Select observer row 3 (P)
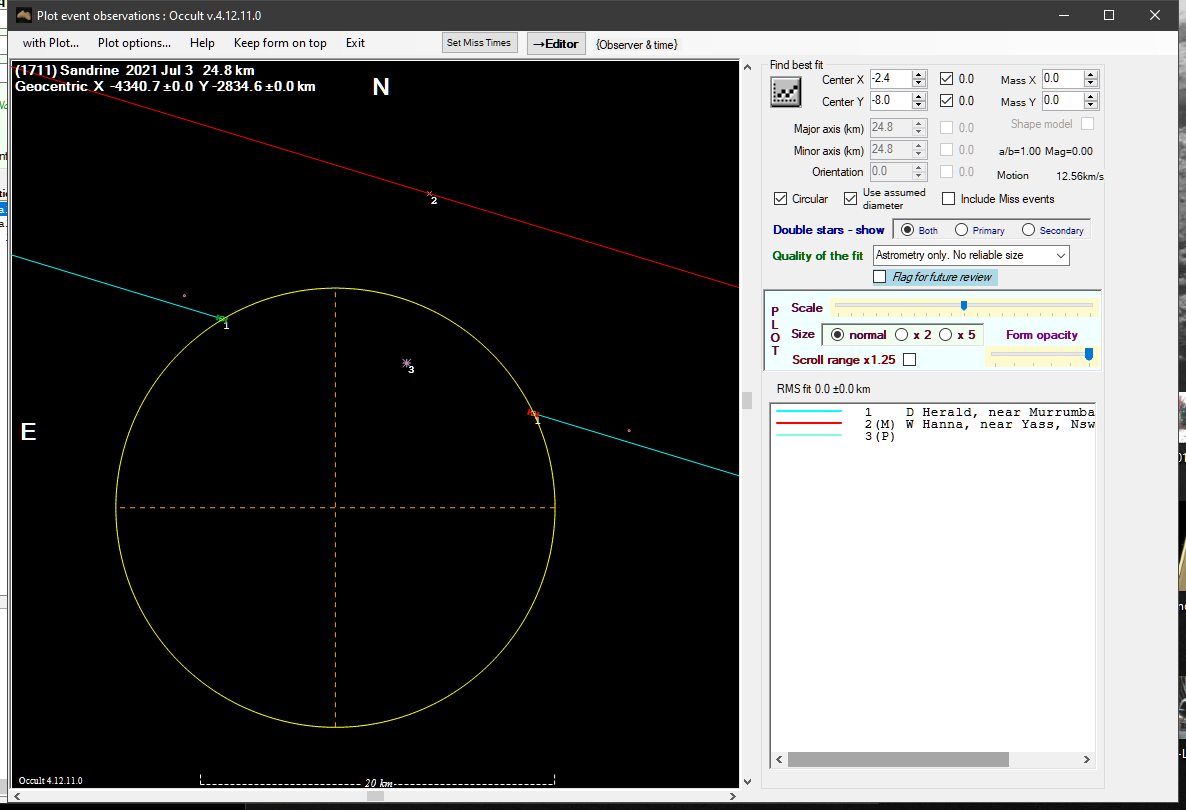1186x810 pixels. coord(834,436)
